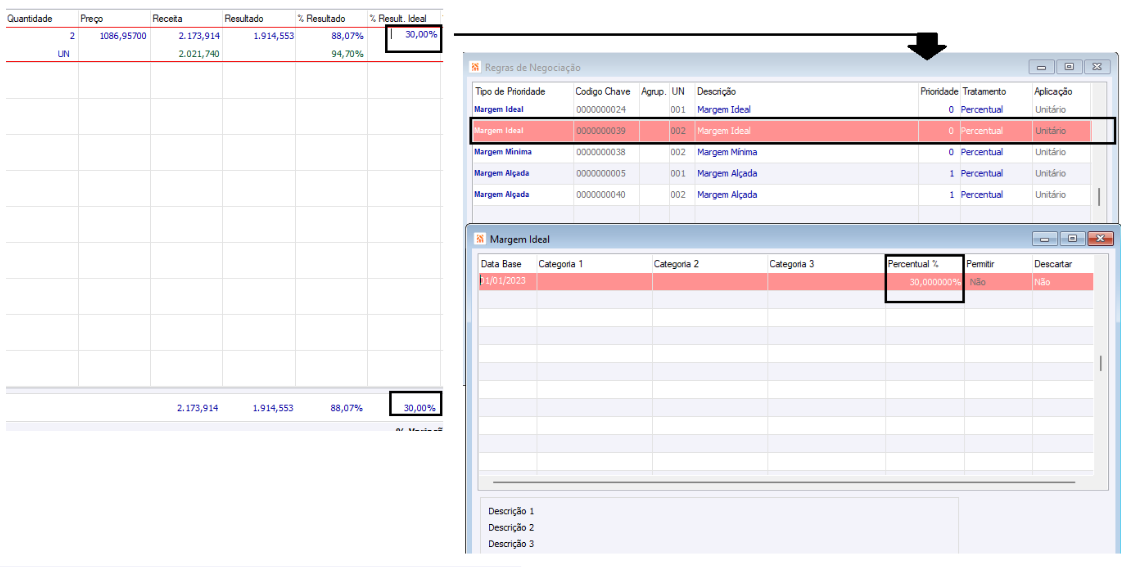The image size is (1121, 567).
Task: Click the Regras de Negociação window icon
Action: (x=475, y=67)
